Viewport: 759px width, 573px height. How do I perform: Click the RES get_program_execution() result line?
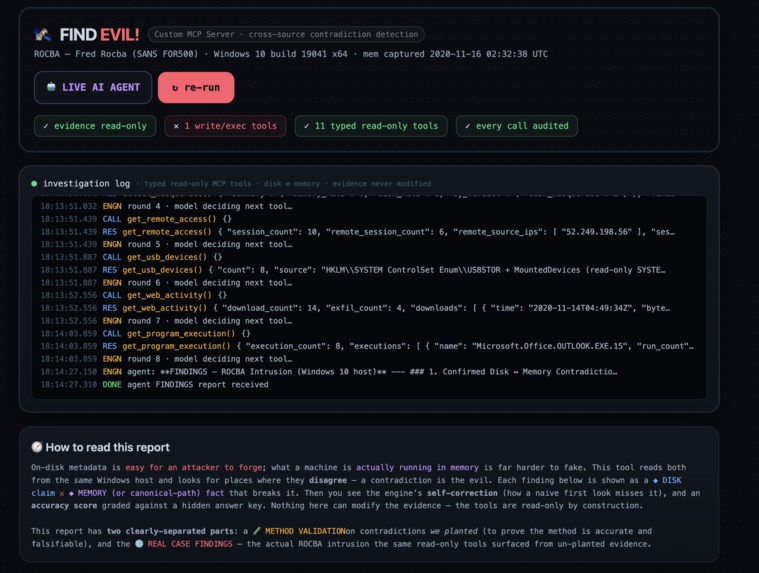point(367,346)
